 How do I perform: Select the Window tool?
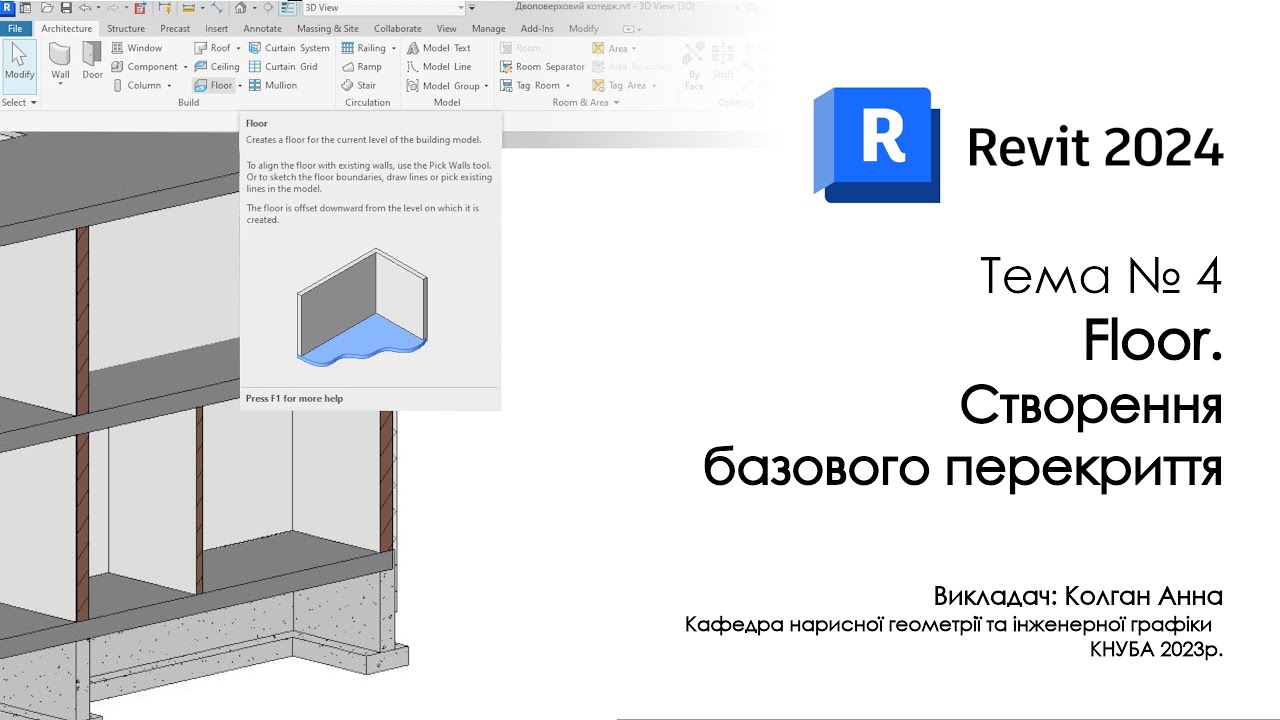tap(136, 48)
